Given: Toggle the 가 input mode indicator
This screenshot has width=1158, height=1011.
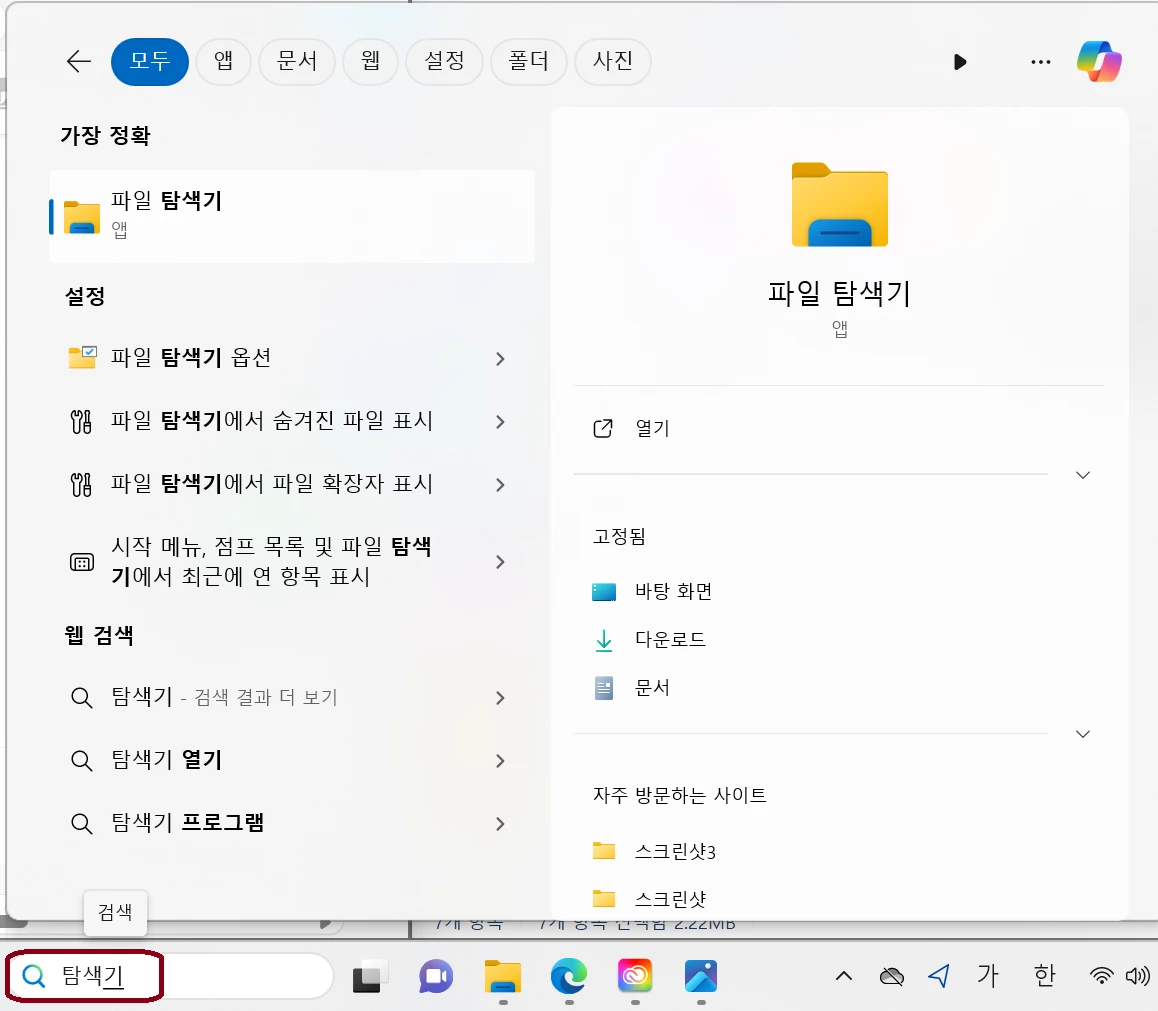Looking at the screenshot, I should [988, 976].
